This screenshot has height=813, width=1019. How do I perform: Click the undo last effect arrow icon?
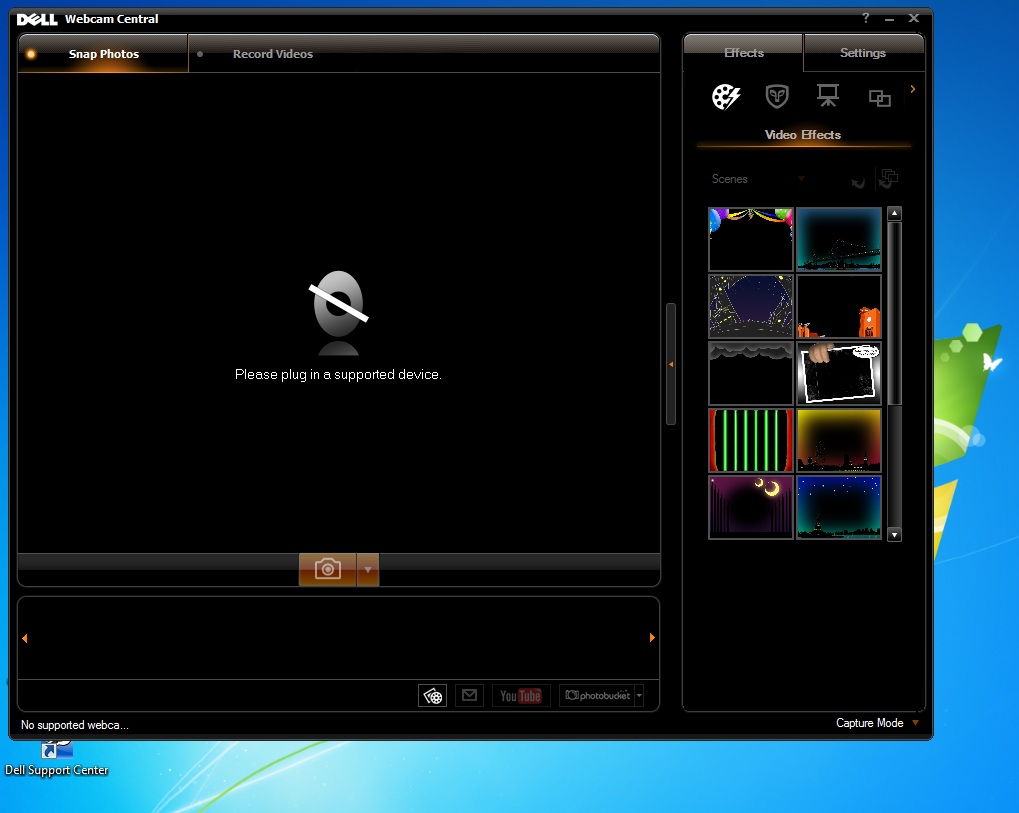pyautogui.click(x=858, y=182)
